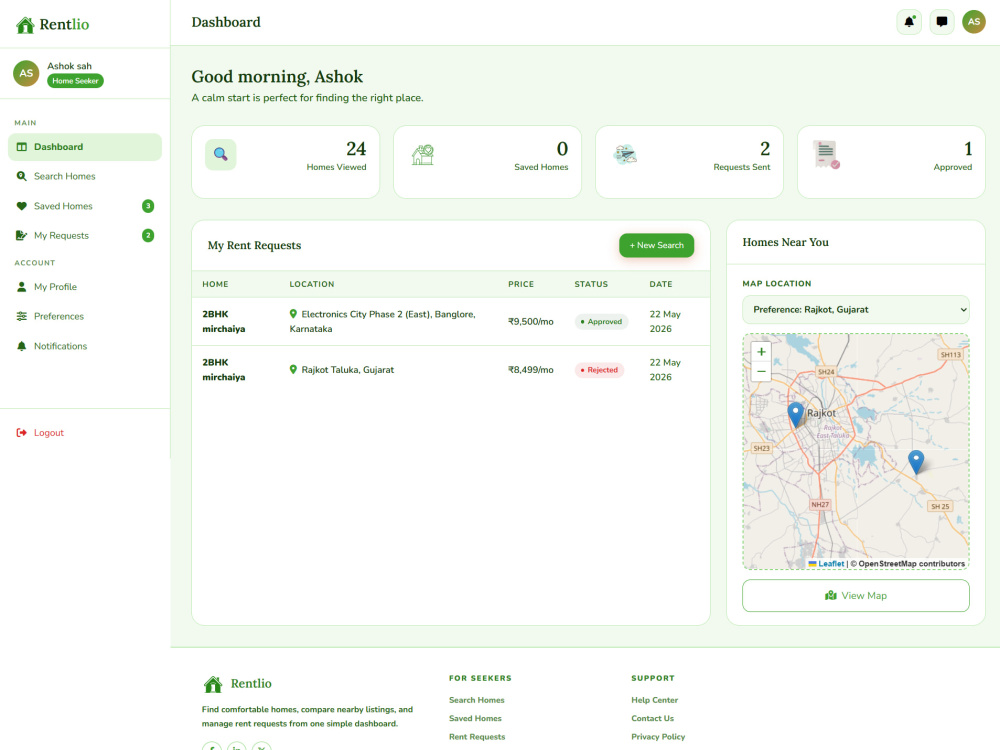Open Search Homes in the sidebar
This screenshot has width=1000, height=750.
[85, 176]
